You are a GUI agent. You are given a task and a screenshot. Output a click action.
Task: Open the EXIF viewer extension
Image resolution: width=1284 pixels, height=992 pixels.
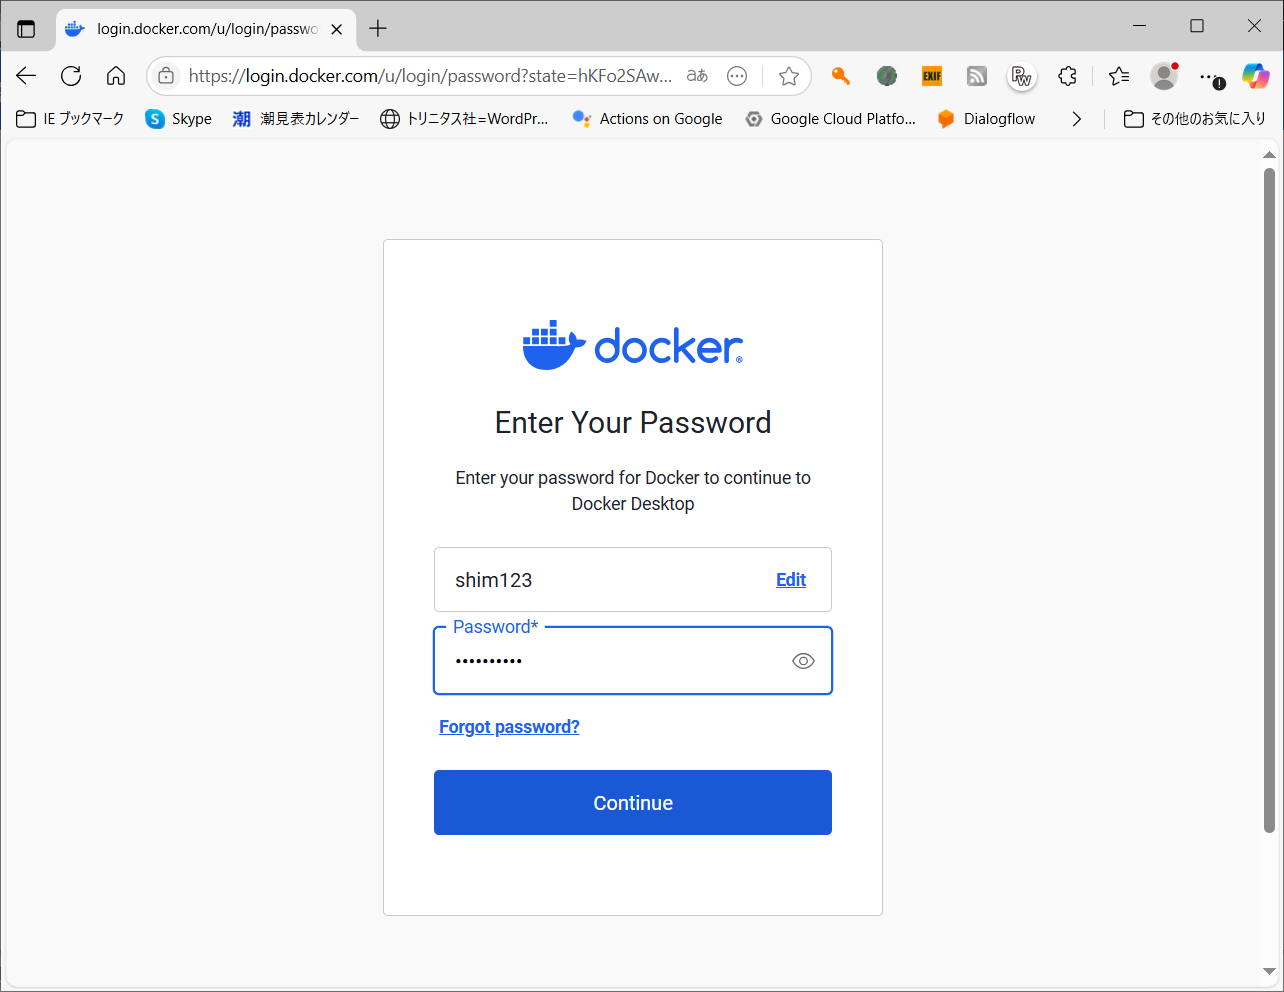click(x=931, y=76)
